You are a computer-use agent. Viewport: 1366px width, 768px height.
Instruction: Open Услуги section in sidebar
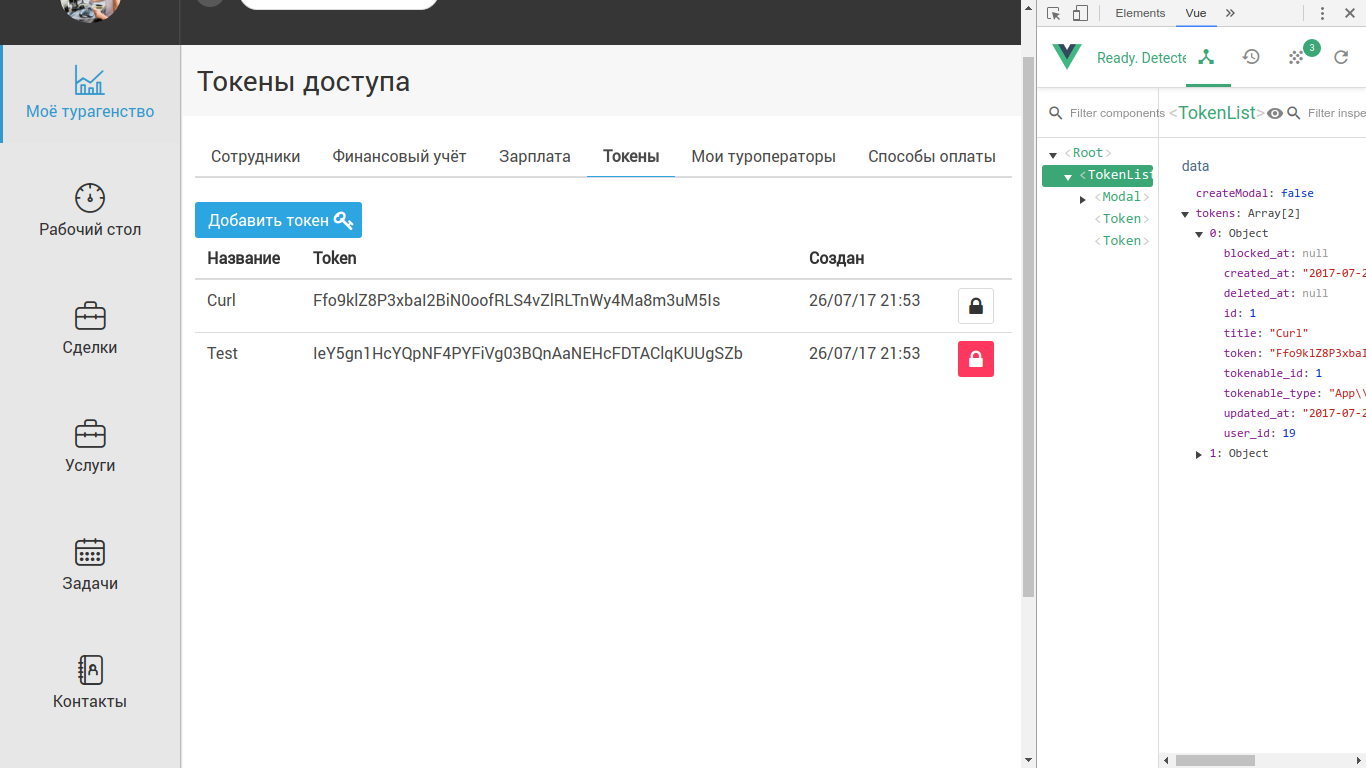pyautogui.click(x=90, y=447)
